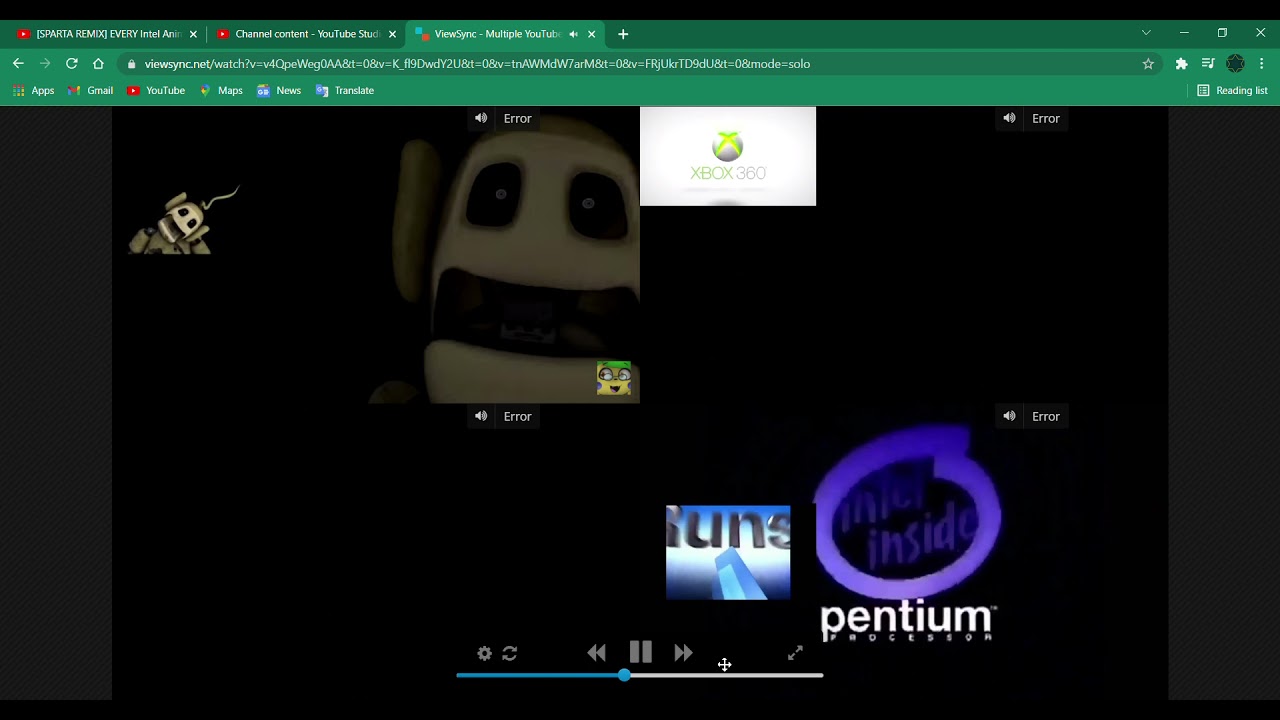Click Error label on bottom-right video
The width and height of the screenshot is (1280, 720).
point(1045,416)
